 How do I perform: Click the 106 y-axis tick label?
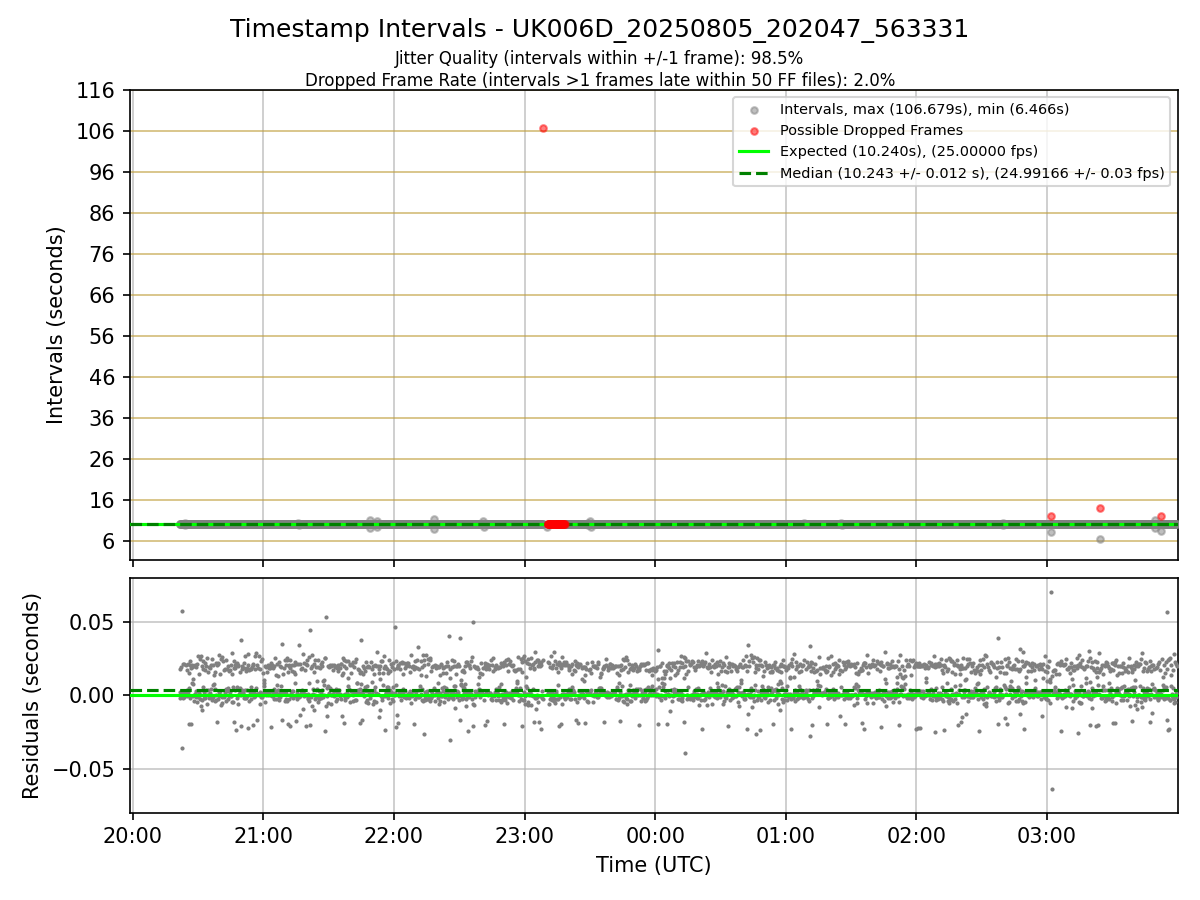(97, 132)
